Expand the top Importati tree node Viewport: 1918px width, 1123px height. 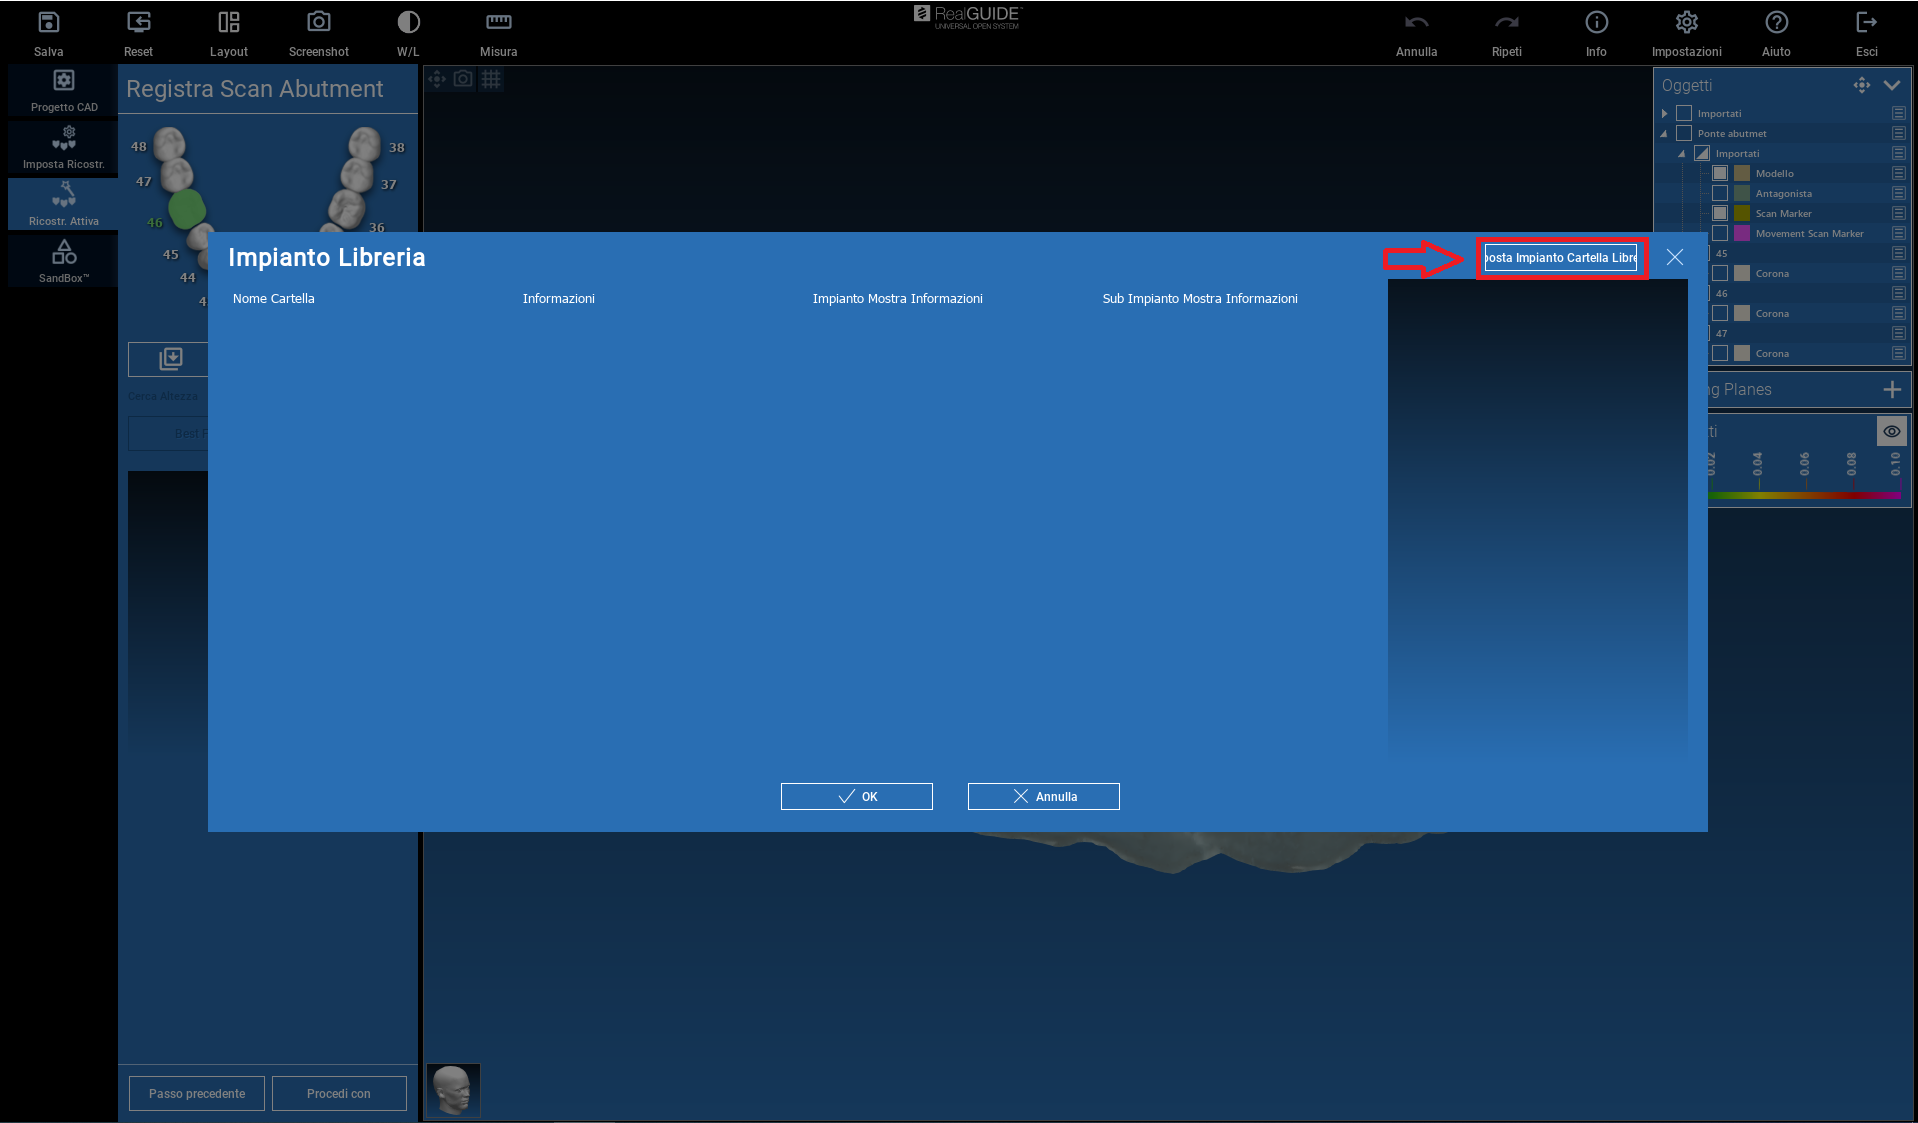point(1665,114)
